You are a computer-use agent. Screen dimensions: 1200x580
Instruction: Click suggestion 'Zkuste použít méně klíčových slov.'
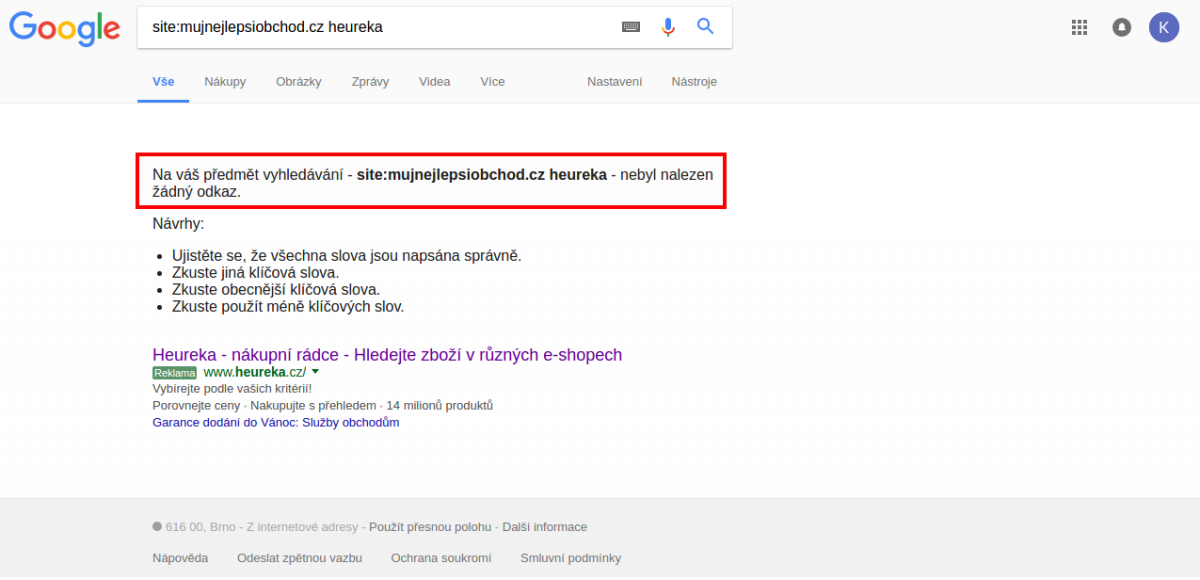[288, 307]
